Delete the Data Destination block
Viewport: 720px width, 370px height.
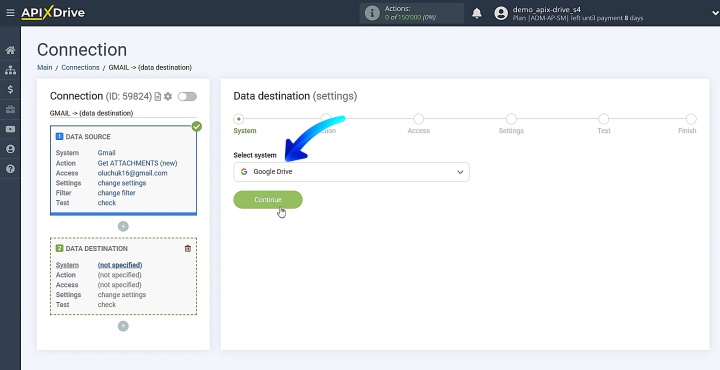click(x=188, y=248)
